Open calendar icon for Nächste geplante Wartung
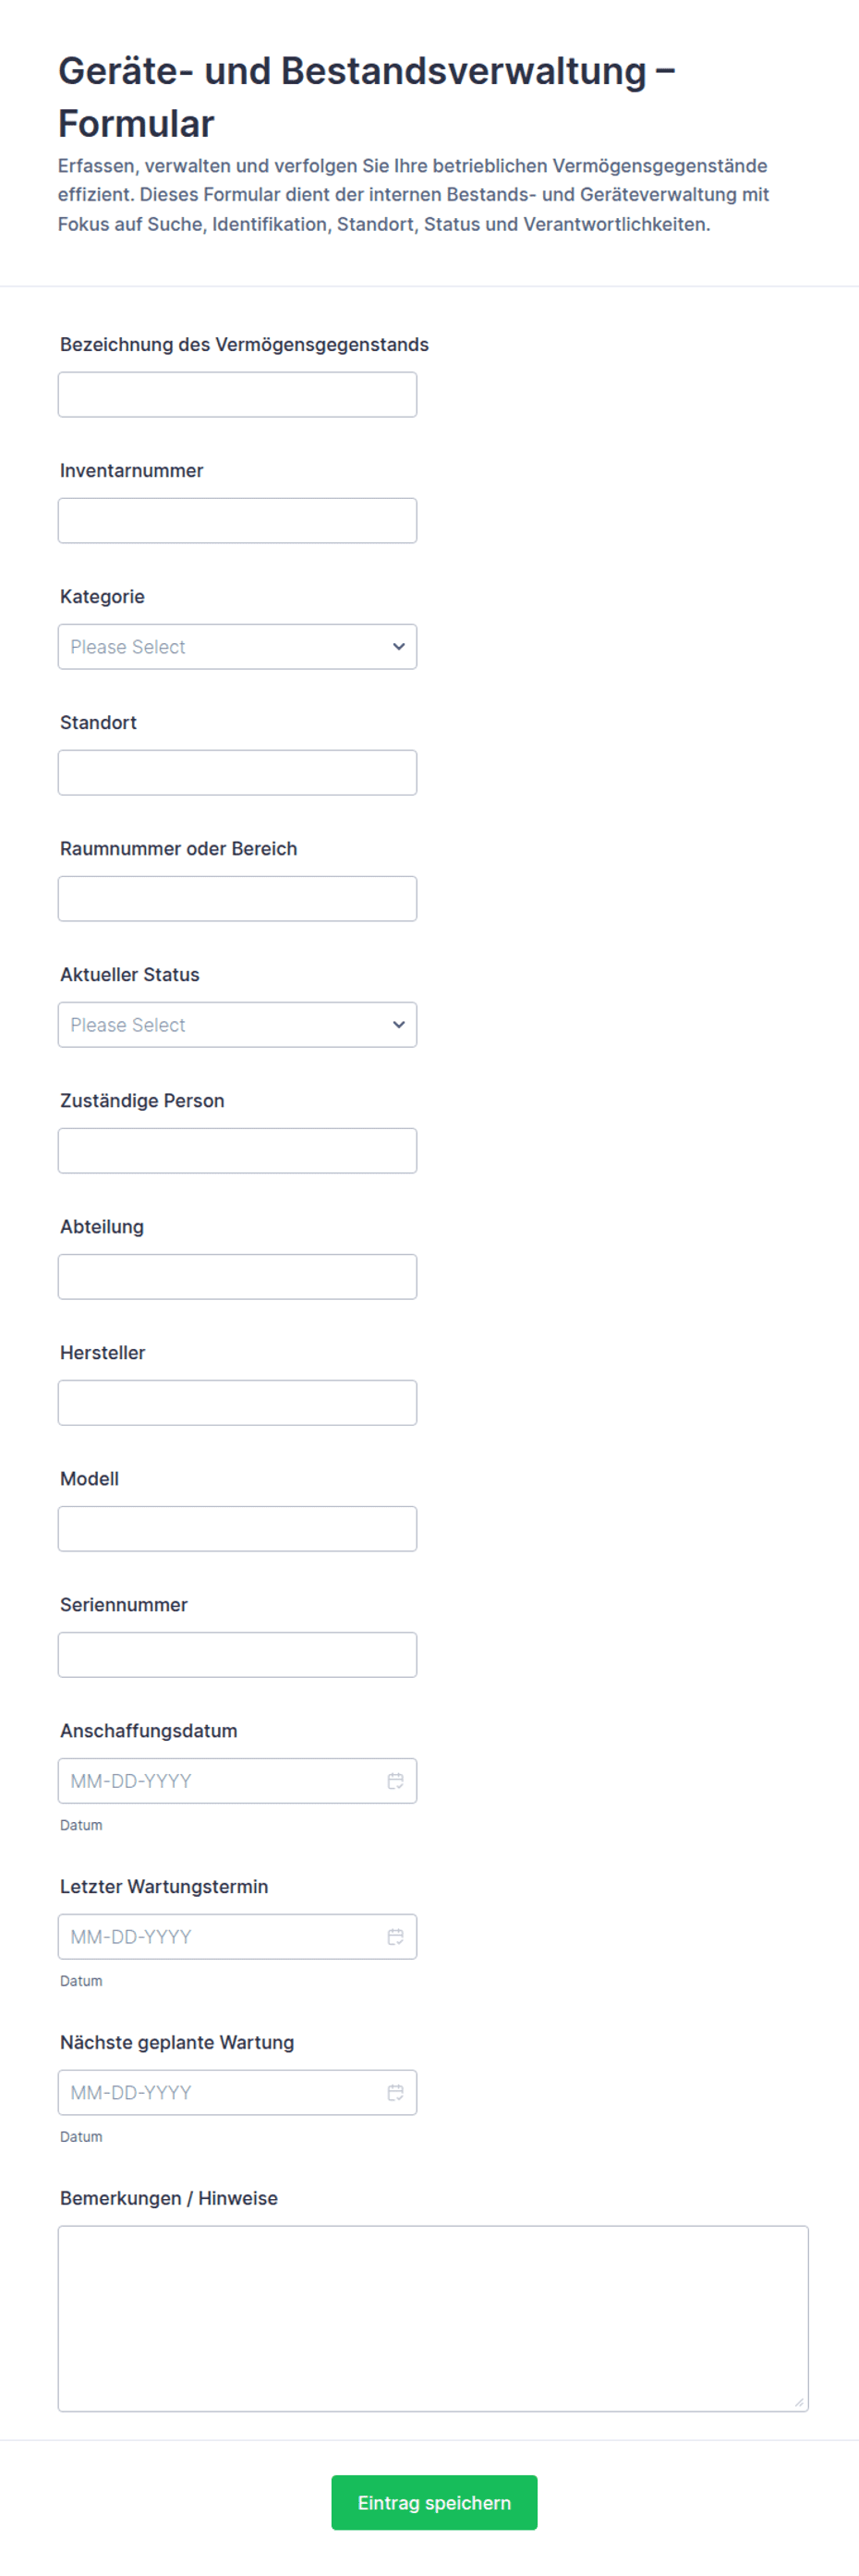Image resolution: width=859 pixels, height=2576 pixels. [395, 2093]
